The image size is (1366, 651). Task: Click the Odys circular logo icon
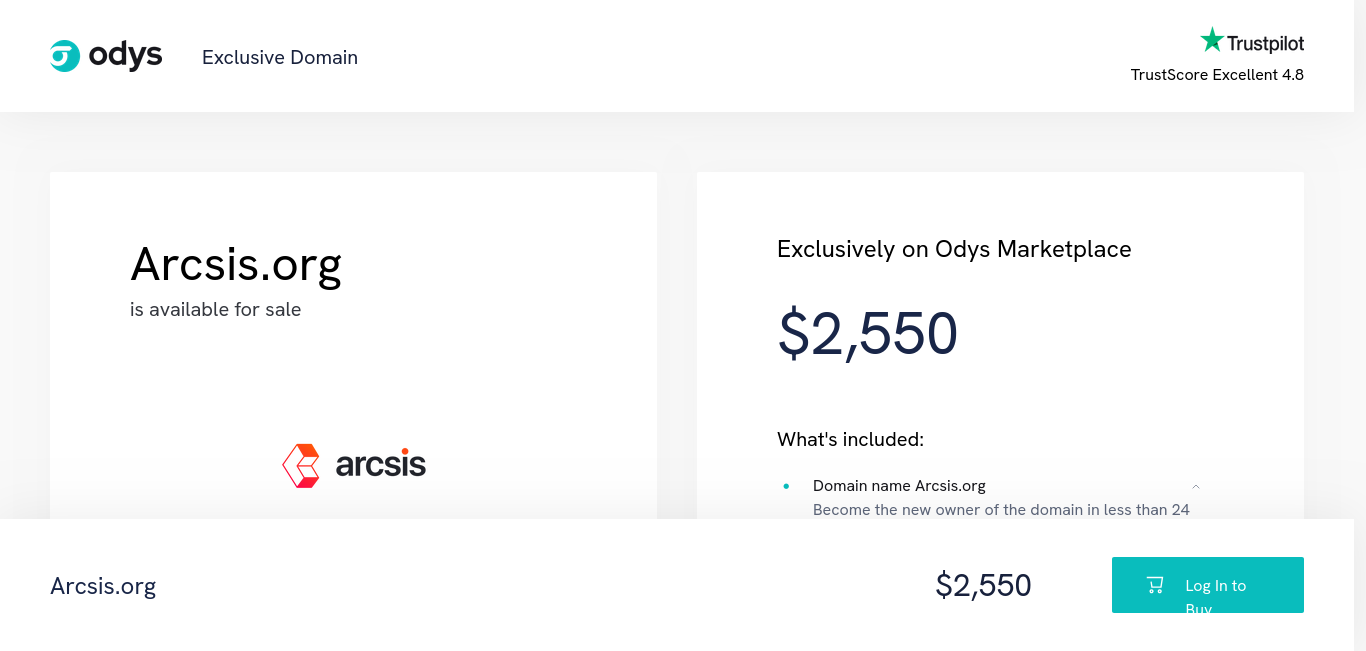[x=65, y=56]
